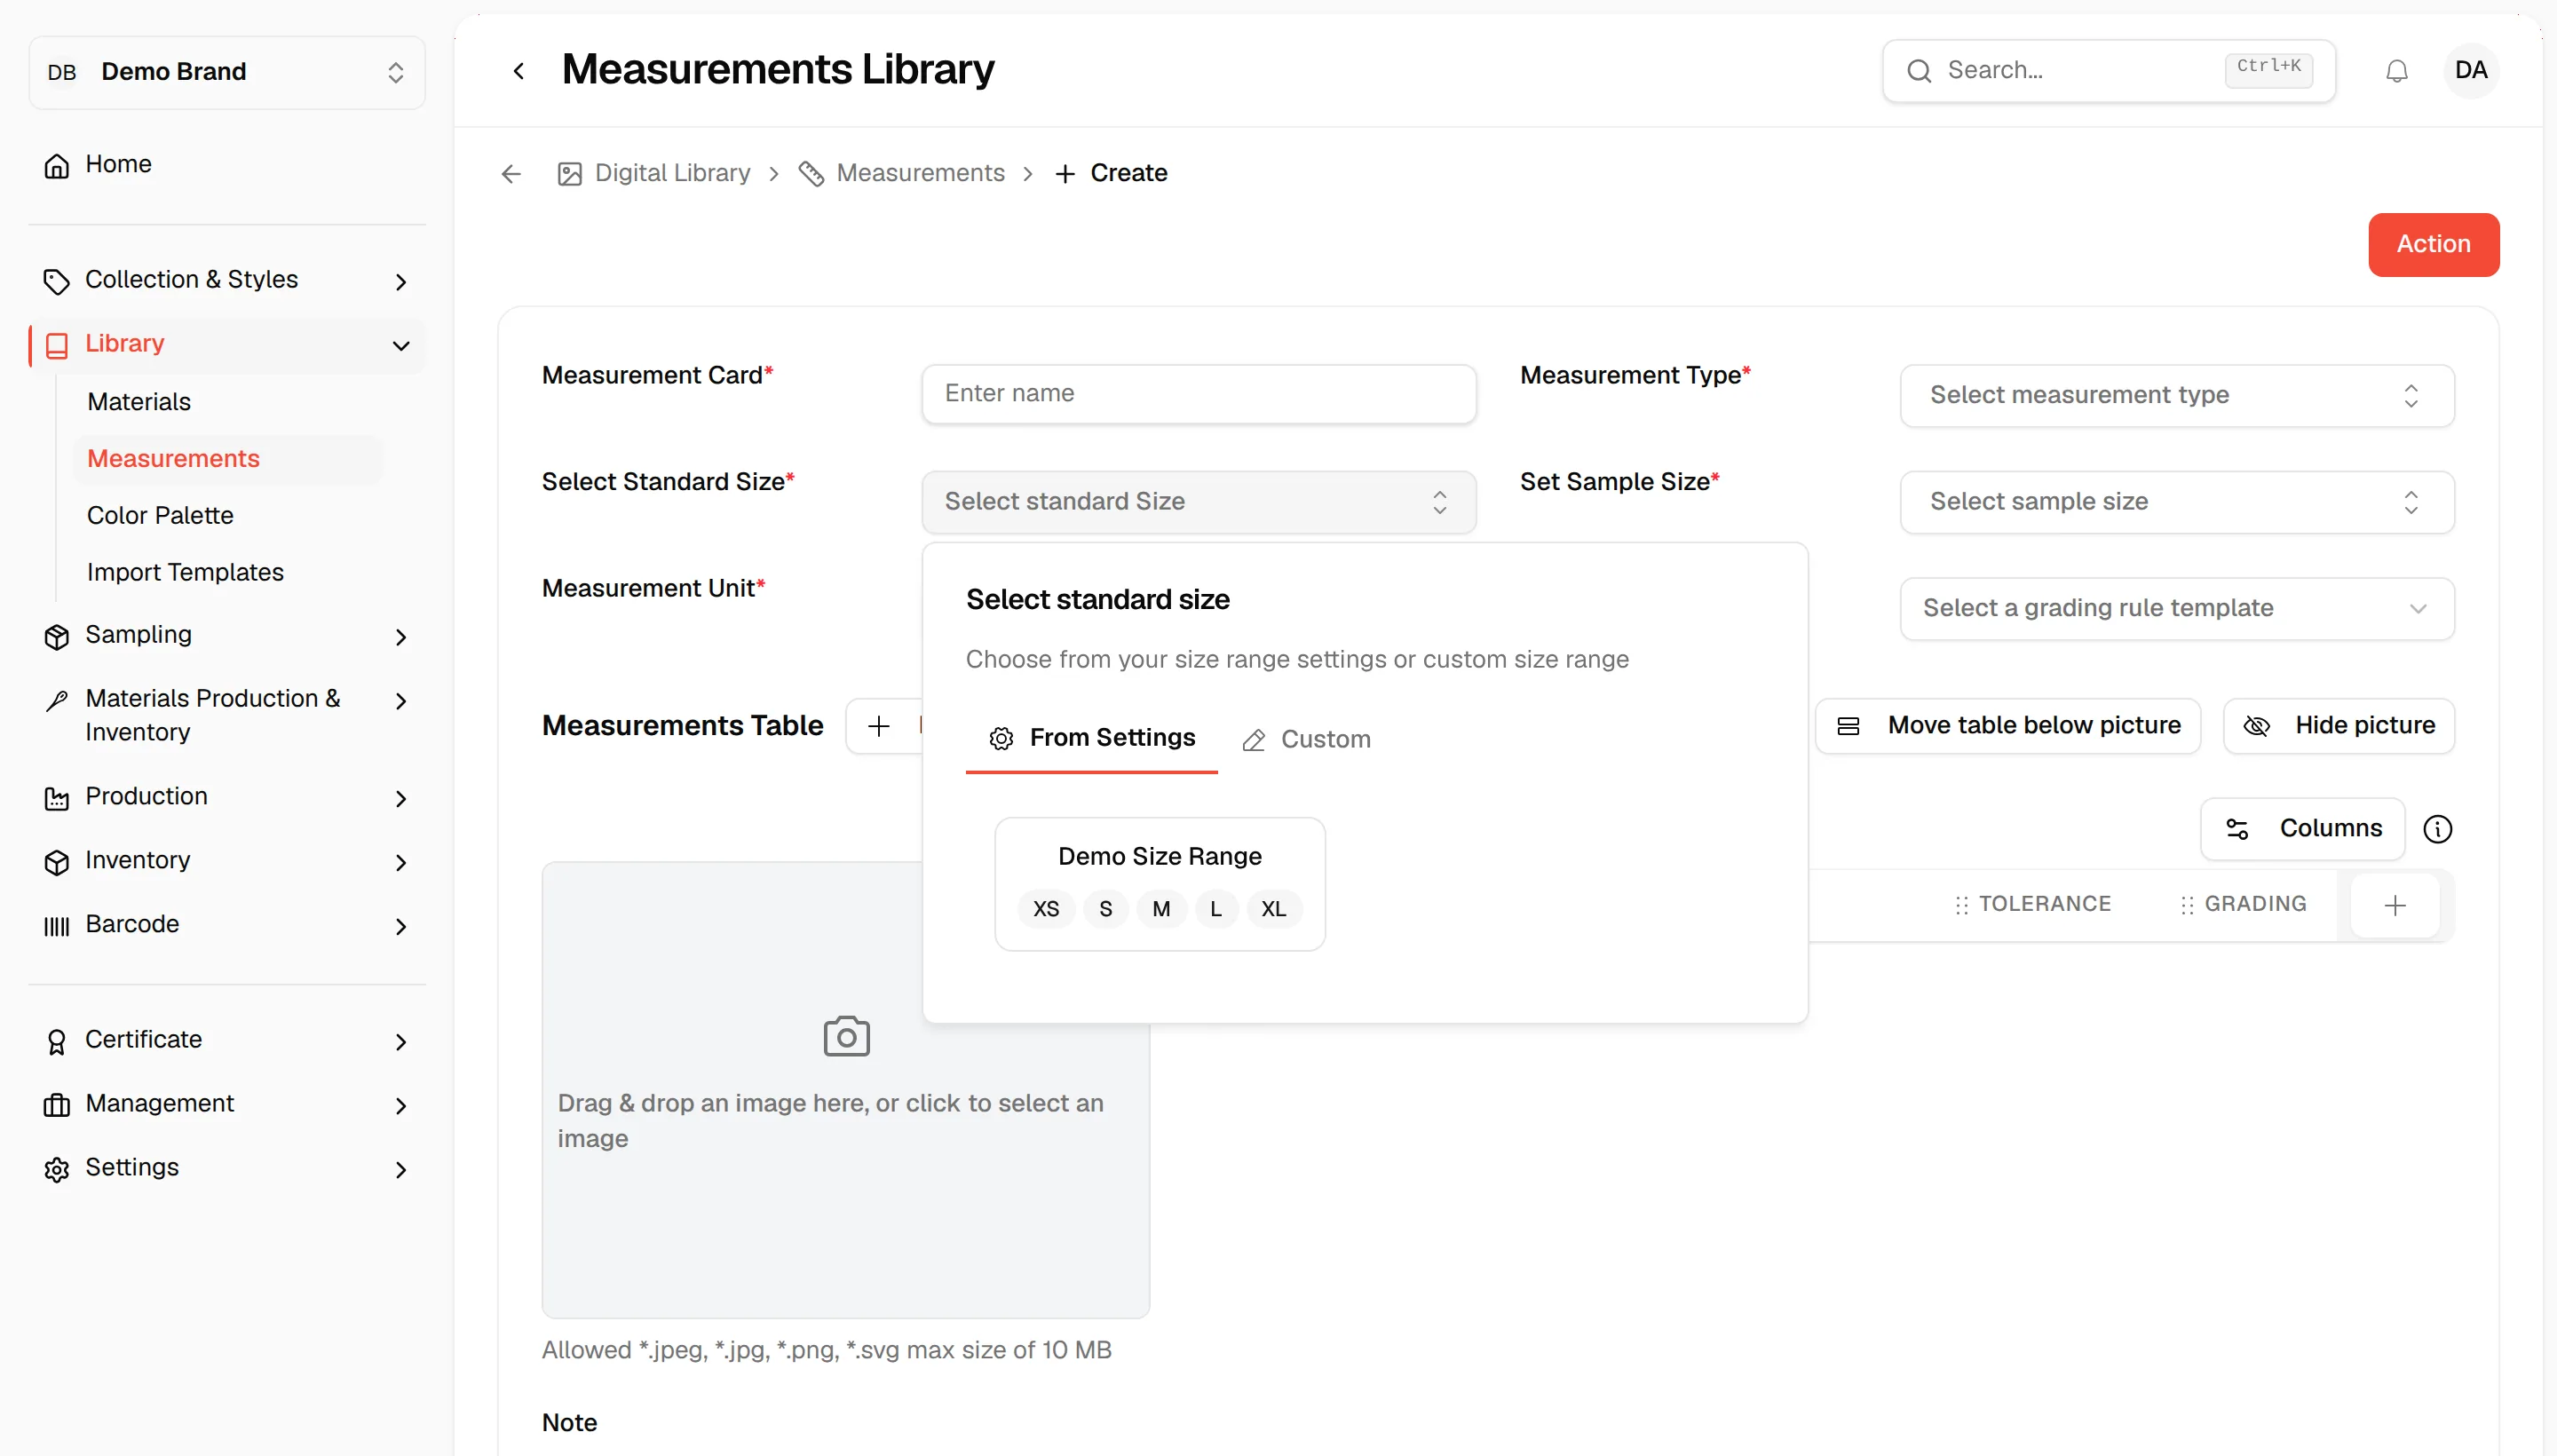Open the Select standard Size dropdown

[1198, 502]
